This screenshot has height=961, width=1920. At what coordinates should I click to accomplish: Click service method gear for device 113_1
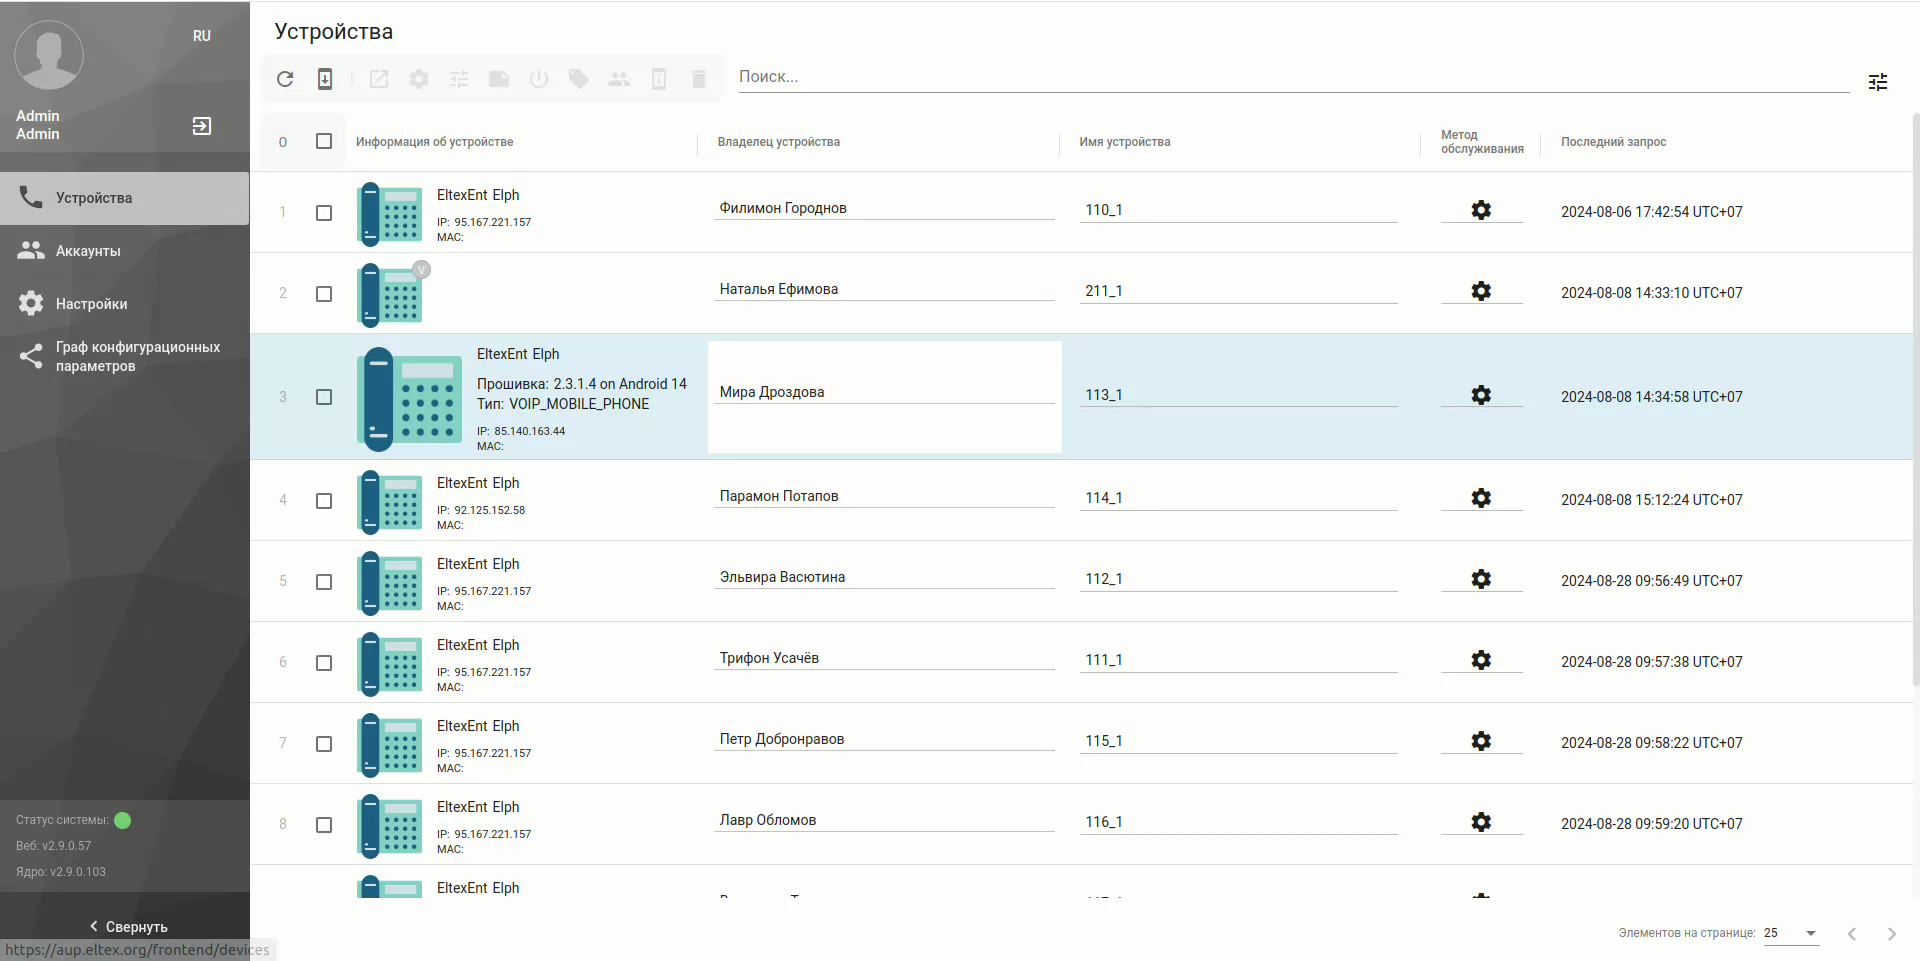tap(1480, 395)
